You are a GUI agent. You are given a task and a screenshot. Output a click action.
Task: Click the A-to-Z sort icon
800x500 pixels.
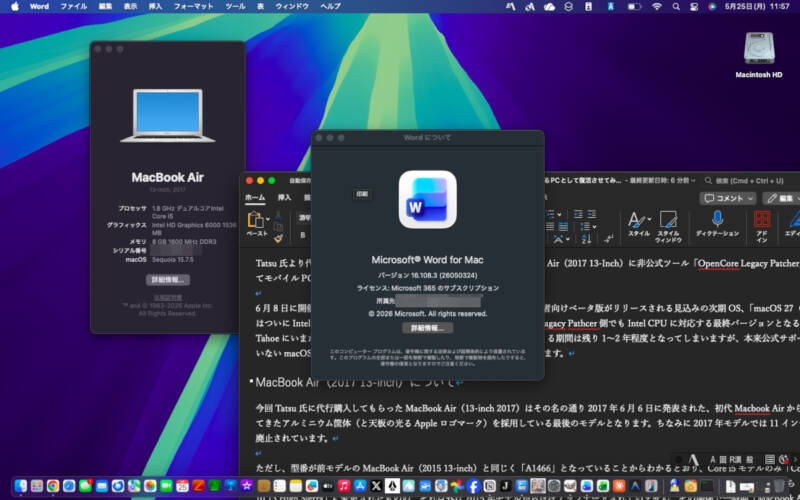[x=586, y=239]
